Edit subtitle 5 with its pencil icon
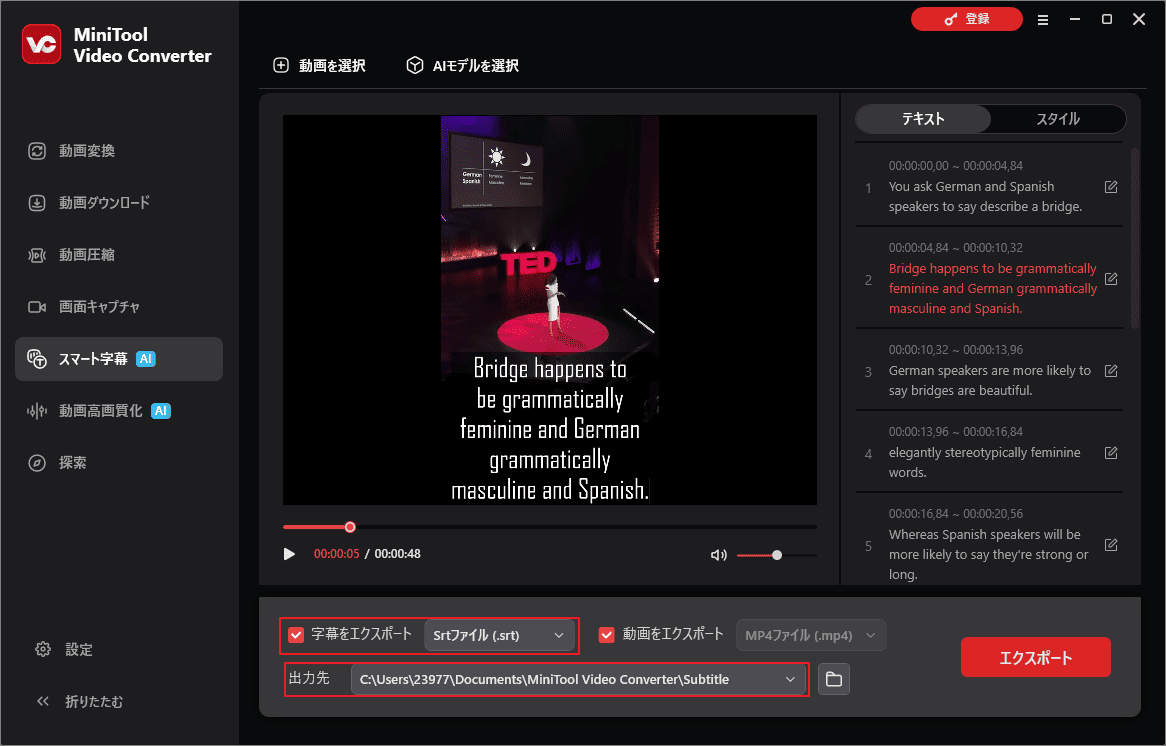This screenshot has width=1166, height=746. pyautogui.click(x=1111, y=544)
